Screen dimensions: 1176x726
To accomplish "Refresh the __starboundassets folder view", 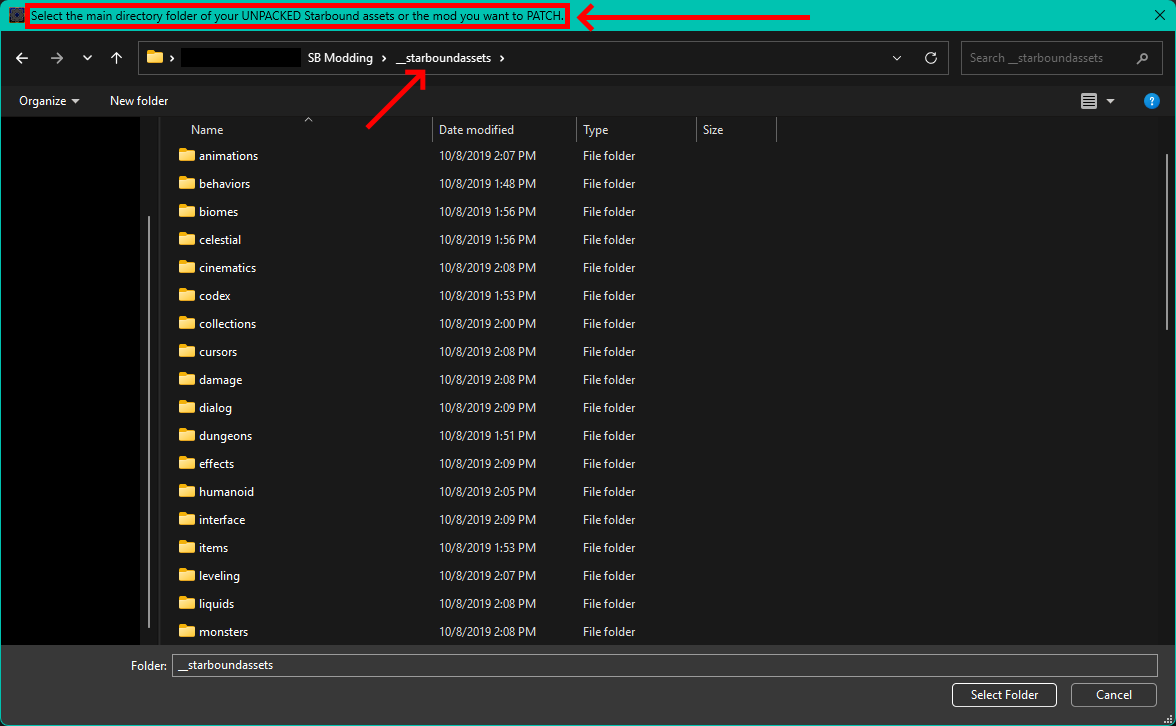I will pyautogui.click(x=931, y=58).
